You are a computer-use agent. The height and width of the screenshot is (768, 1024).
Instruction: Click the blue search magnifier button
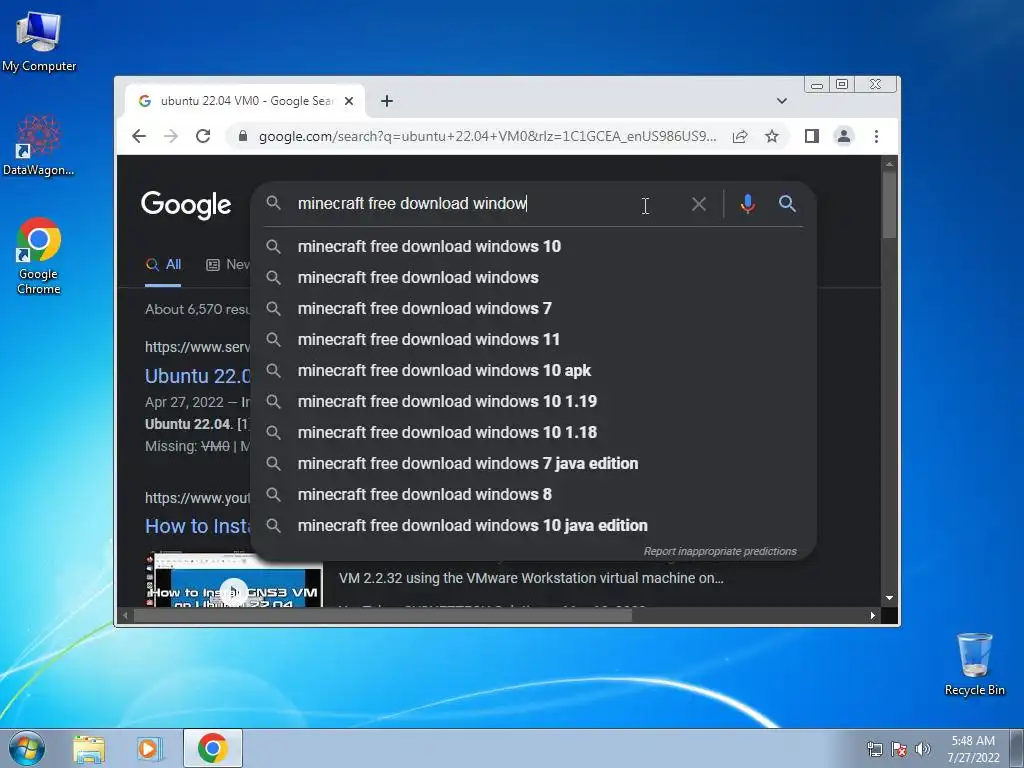coord(787,204)
